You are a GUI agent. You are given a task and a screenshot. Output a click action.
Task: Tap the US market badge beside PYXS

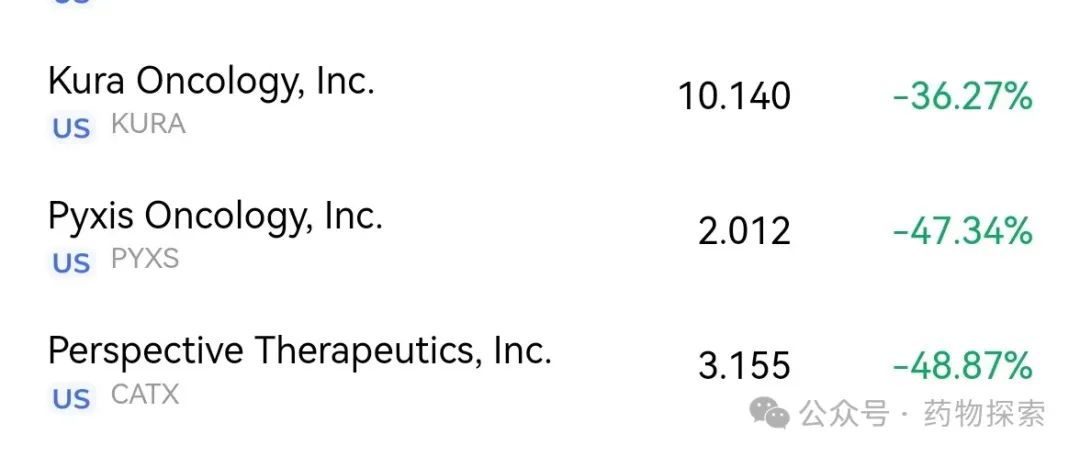click(71, 263)
